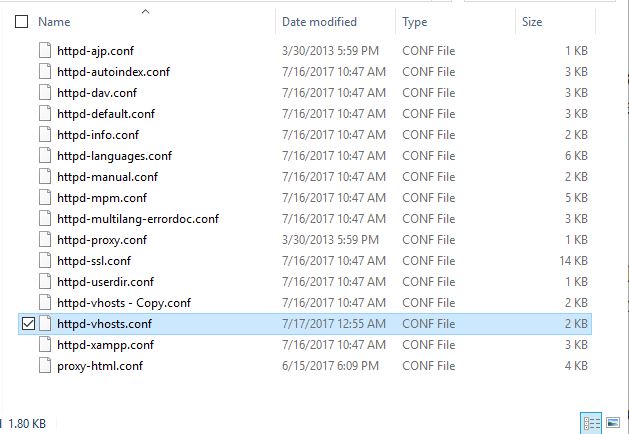
Task: Switch to large thumbnails view icon
Action: (x=613, y=423)
